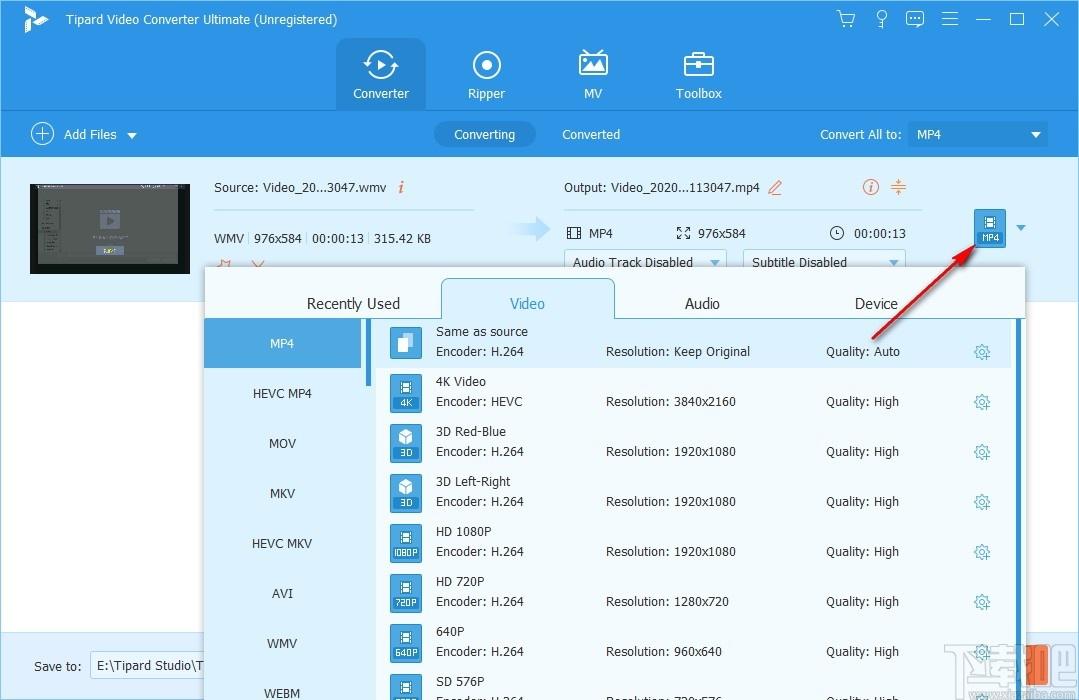Screen dimensions: 1079x700
Task: Show the Converting list
Action: [484, 134]
